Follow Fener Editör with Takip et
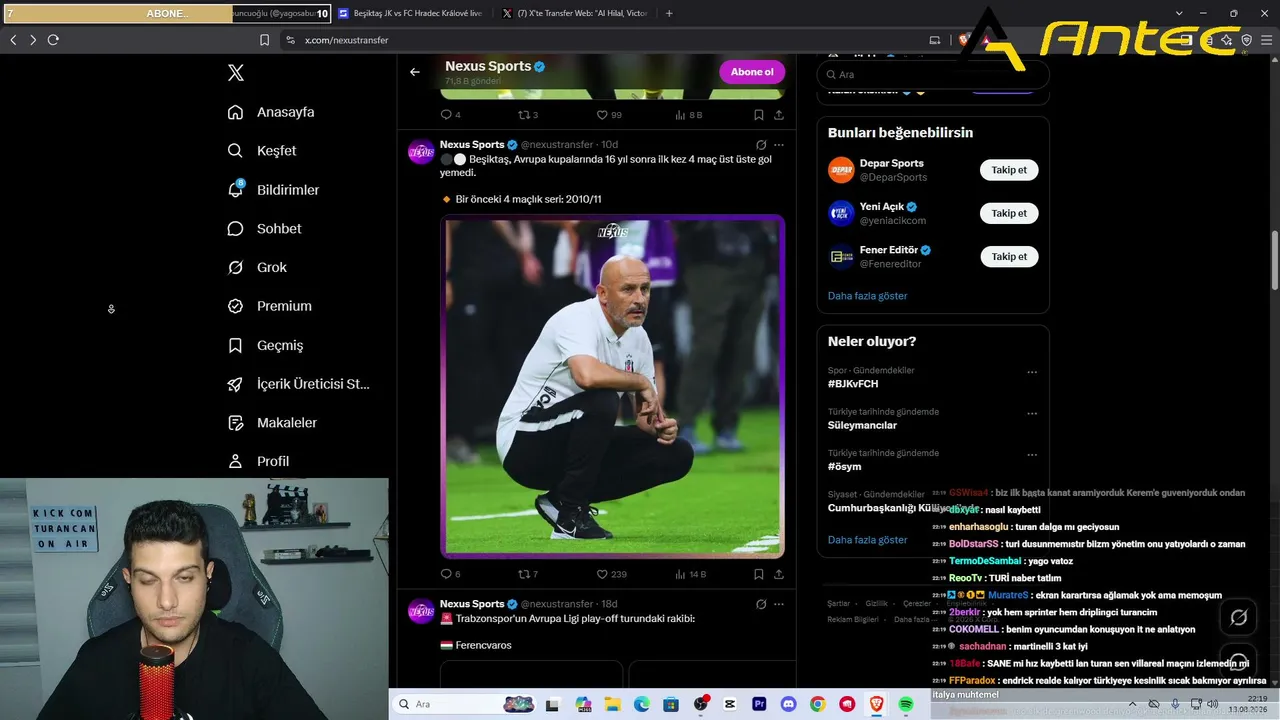This screenshot has height=720, width=1280. (x=1009, y=257)
